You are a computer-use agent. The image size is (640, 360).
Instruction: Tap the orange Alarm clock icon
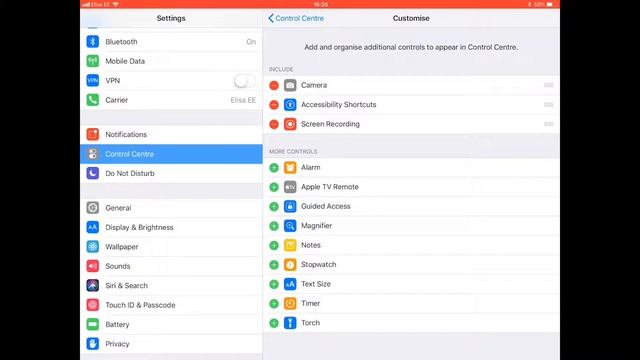(x=290, y=167)
